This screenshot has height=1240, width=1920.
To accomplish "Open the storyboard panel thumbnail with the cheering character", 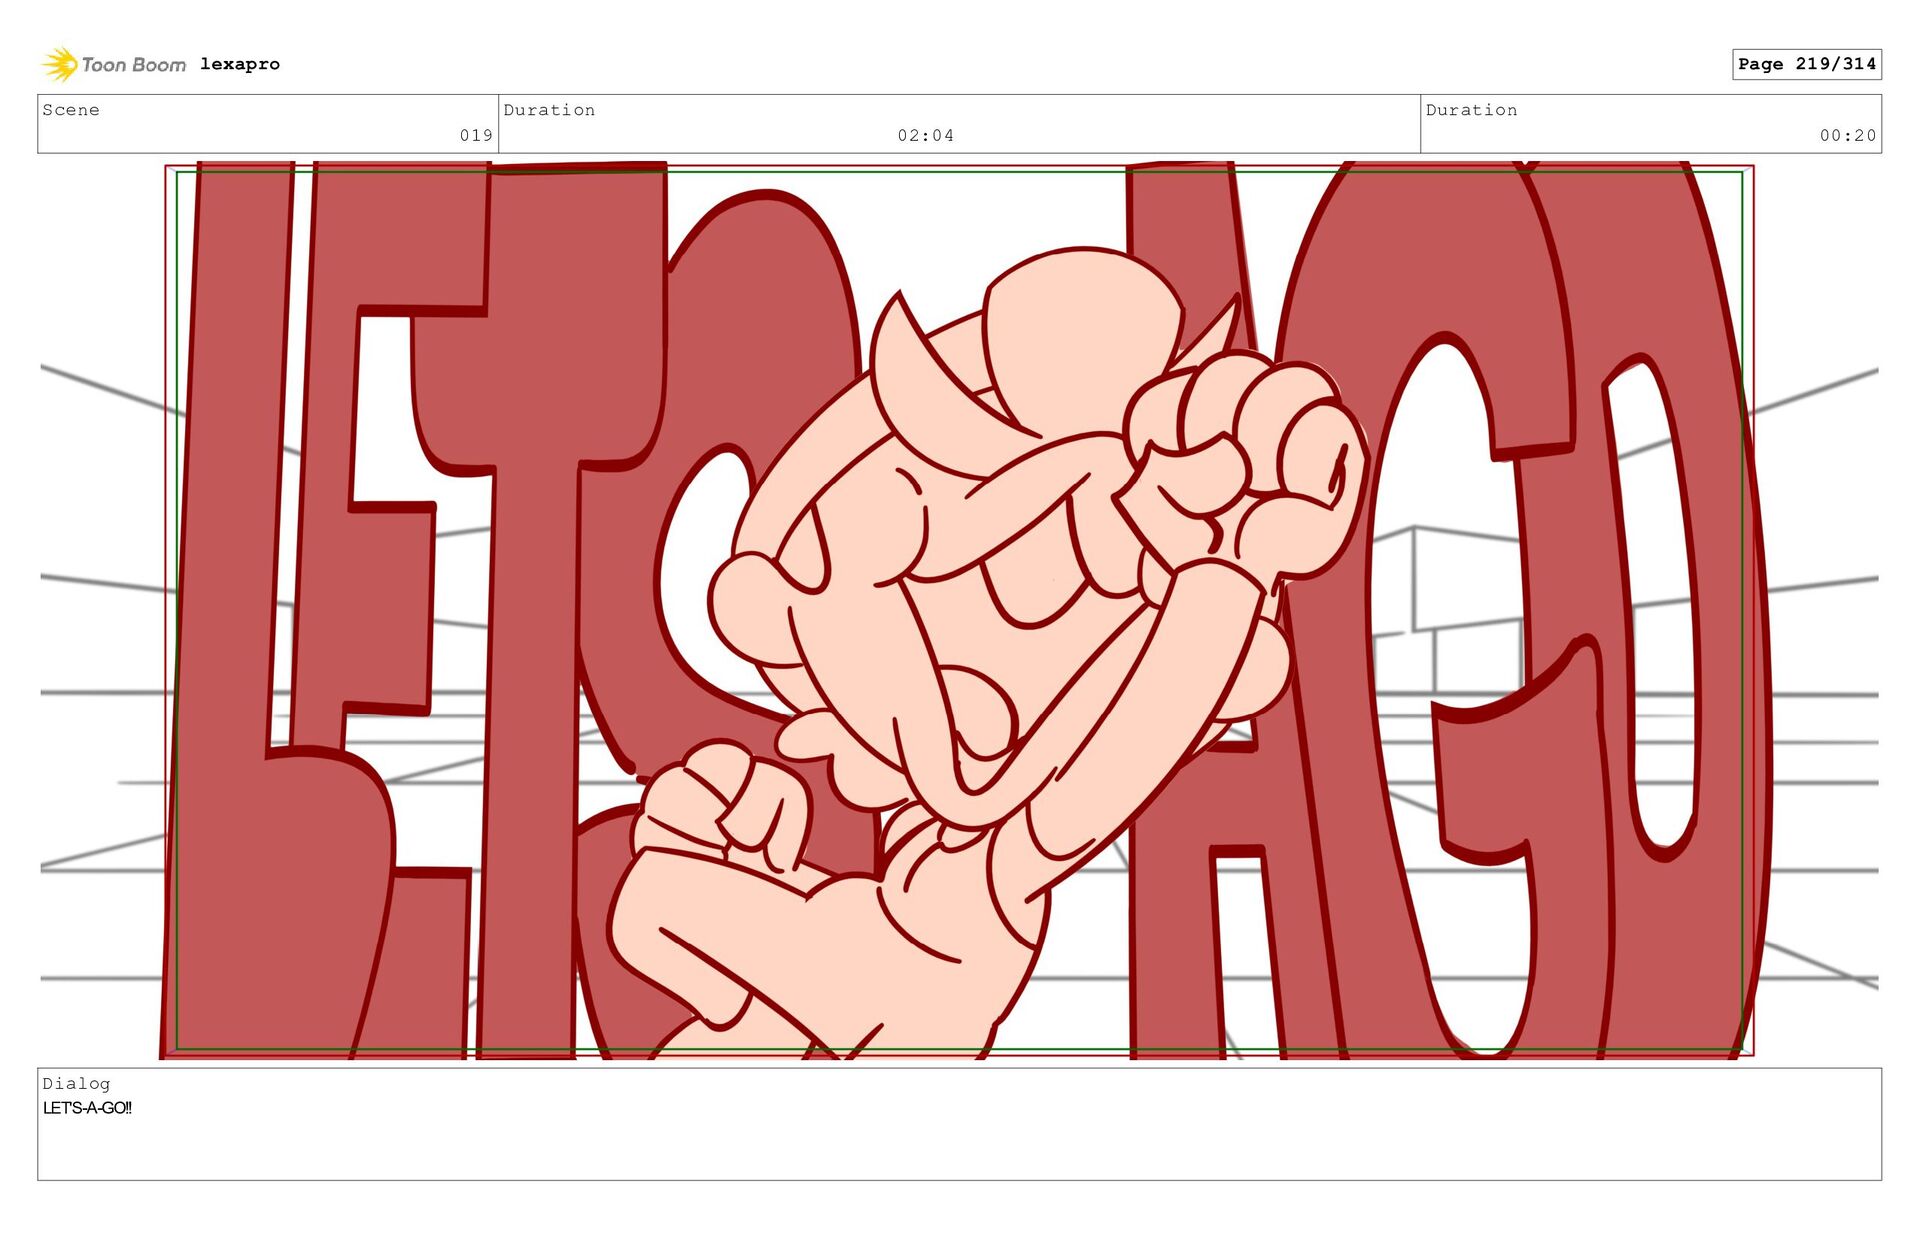I will coord(959,610).
